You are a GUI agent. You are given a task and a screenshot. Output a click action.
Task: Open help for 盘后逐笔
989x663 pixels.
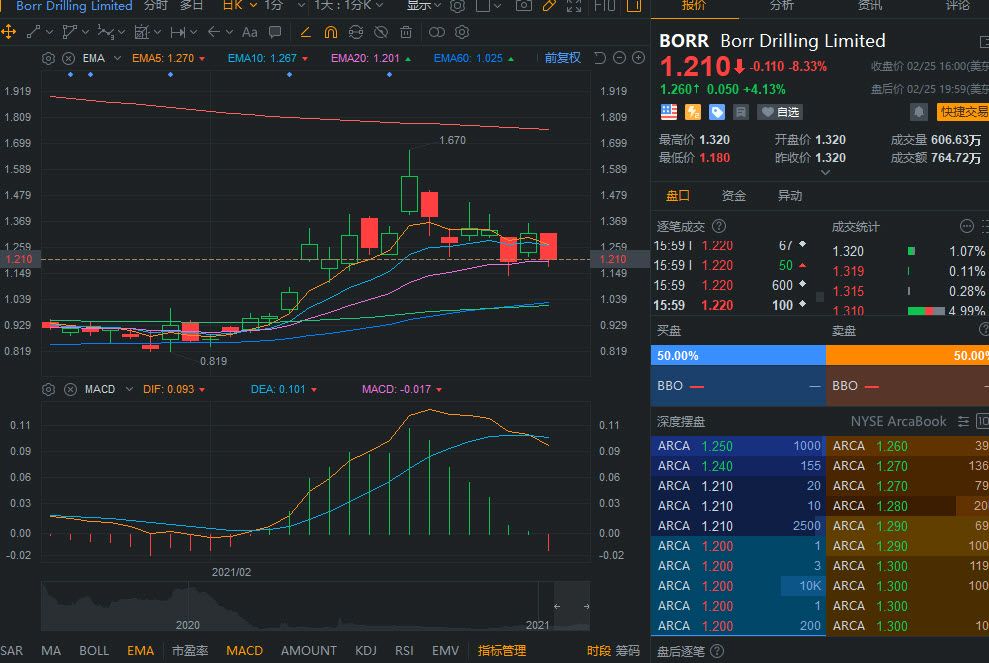(x=717, y=651)
